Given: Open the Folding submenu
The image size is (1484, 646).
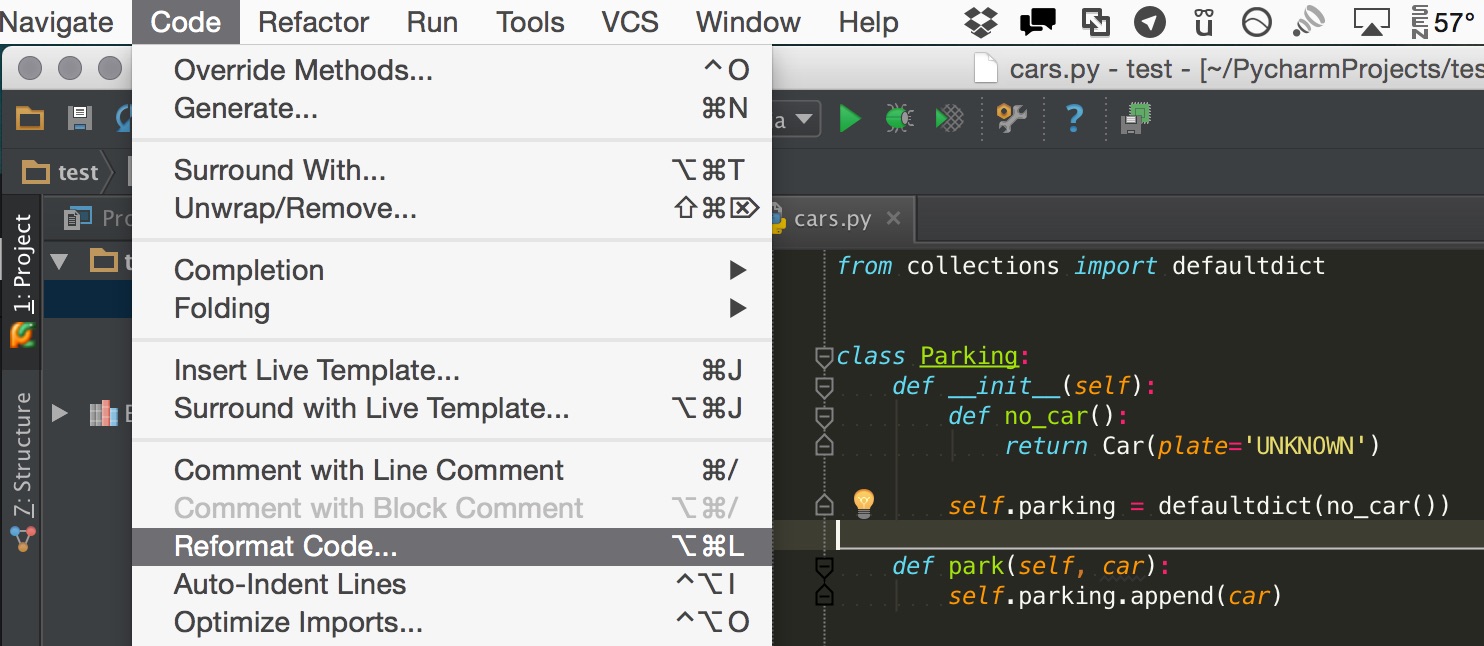Looking at the screenshot, I should 452,308.
